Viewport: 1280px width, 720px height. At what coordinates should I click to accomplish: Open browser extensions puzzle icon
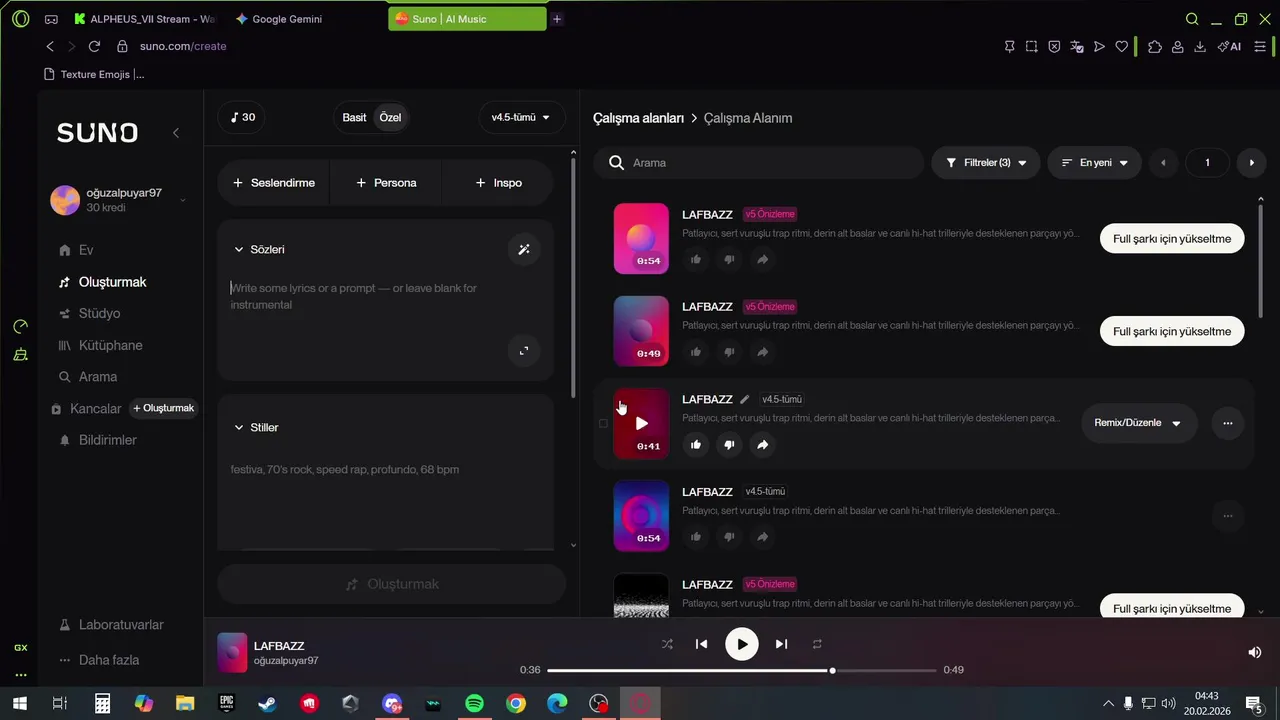(1155, 46)
